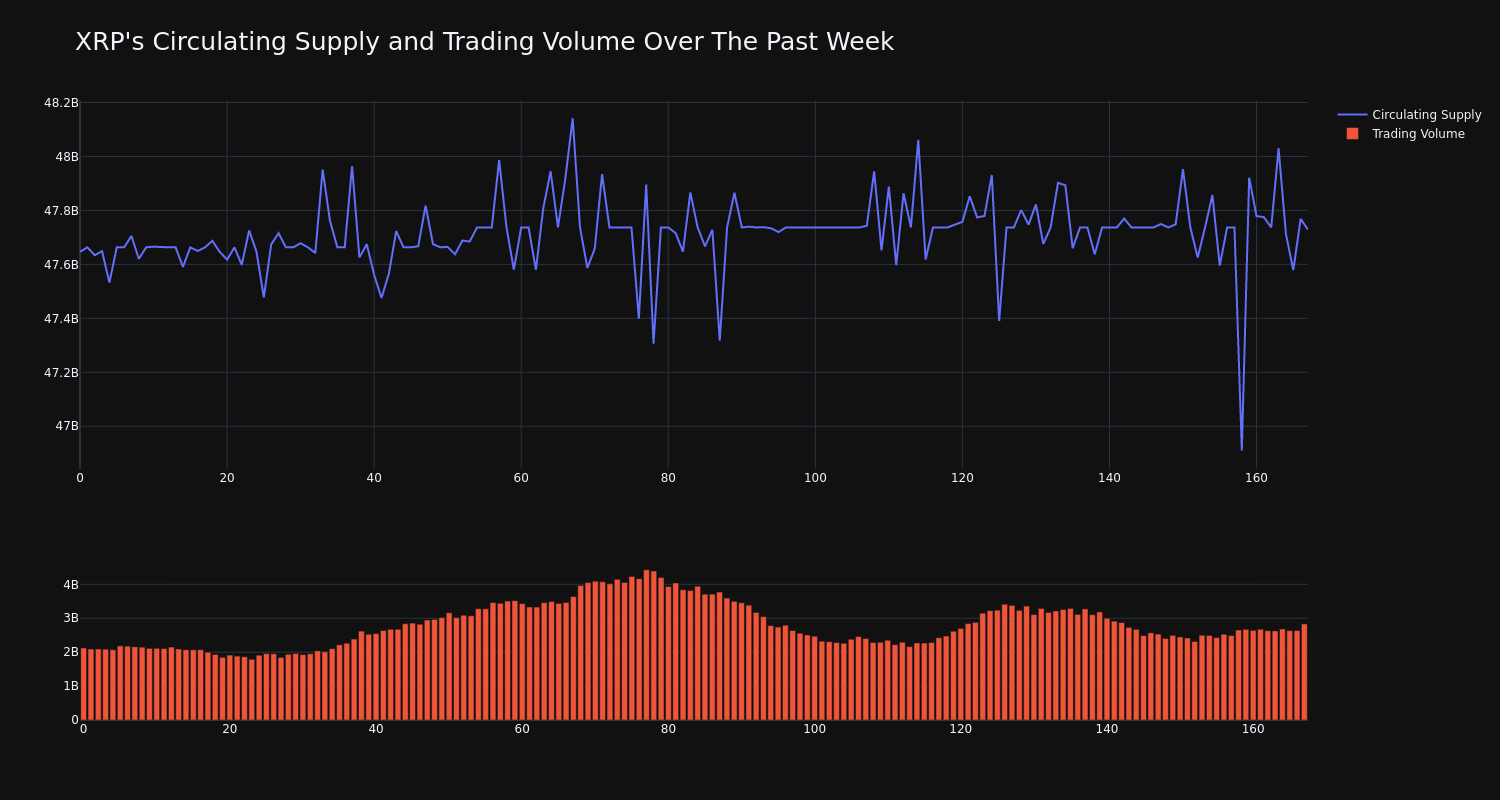Image resolution: width=1500 pixels, height=800 pixels.
Task: Click x-axis tick 120 under volume chart
Action: pos(961,729)
